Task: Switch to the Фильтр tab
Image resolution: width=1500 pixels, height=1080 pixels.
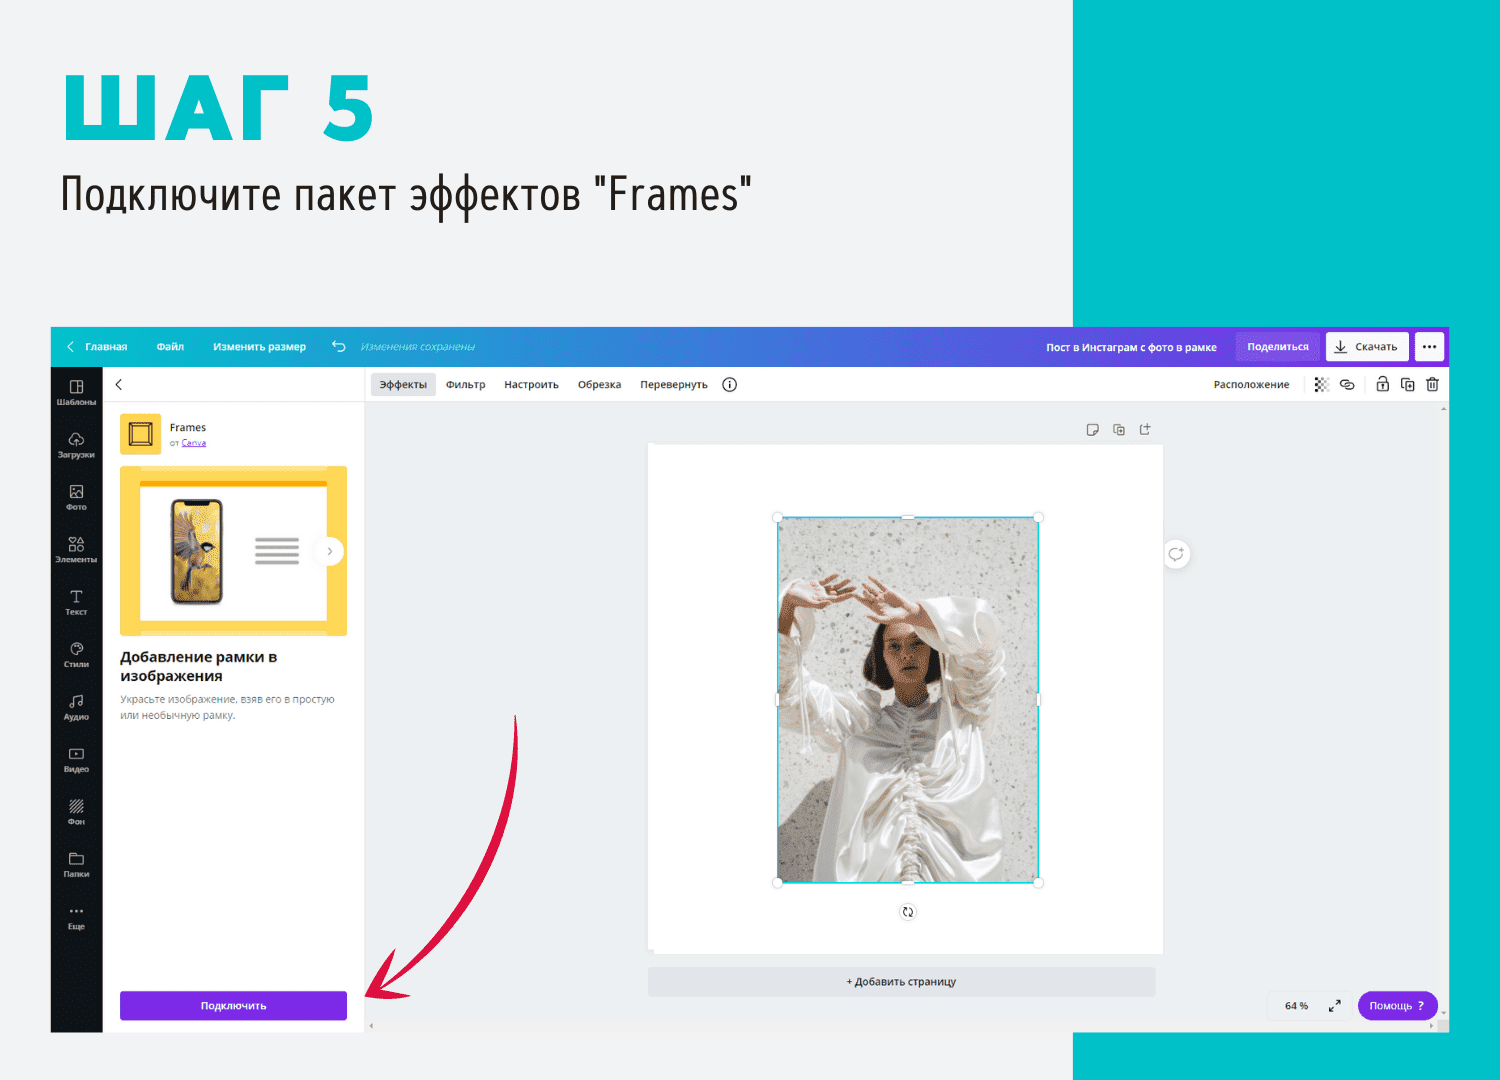Action: pos(465,385)
